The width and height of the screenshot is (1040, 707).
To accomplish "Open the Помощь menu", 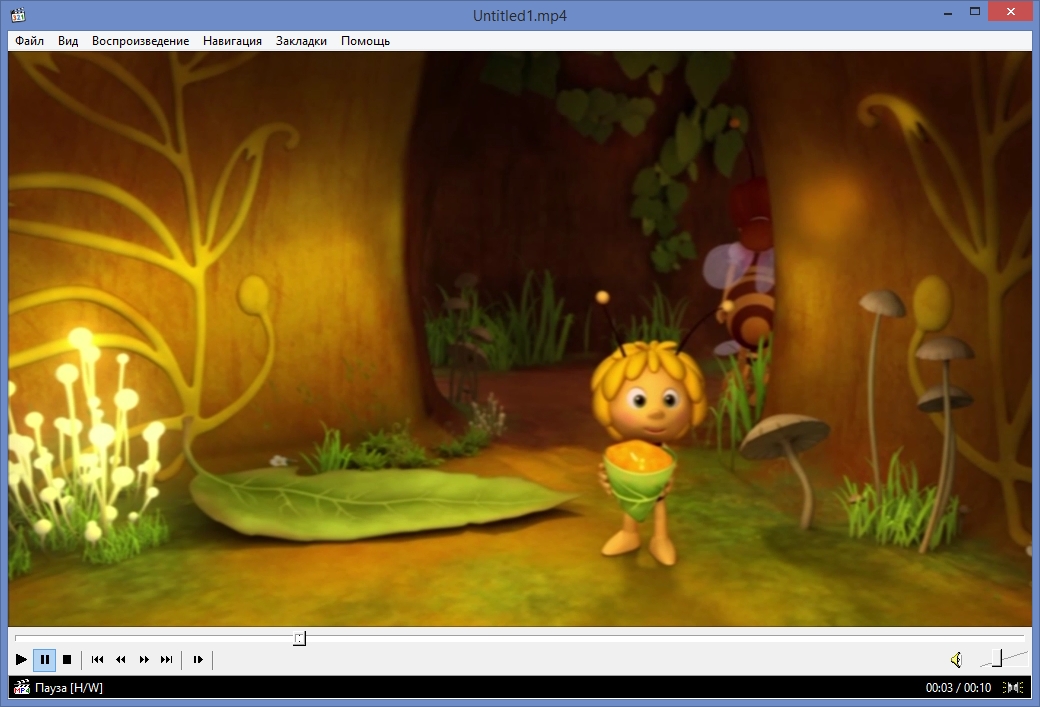I will click(365, 40).
